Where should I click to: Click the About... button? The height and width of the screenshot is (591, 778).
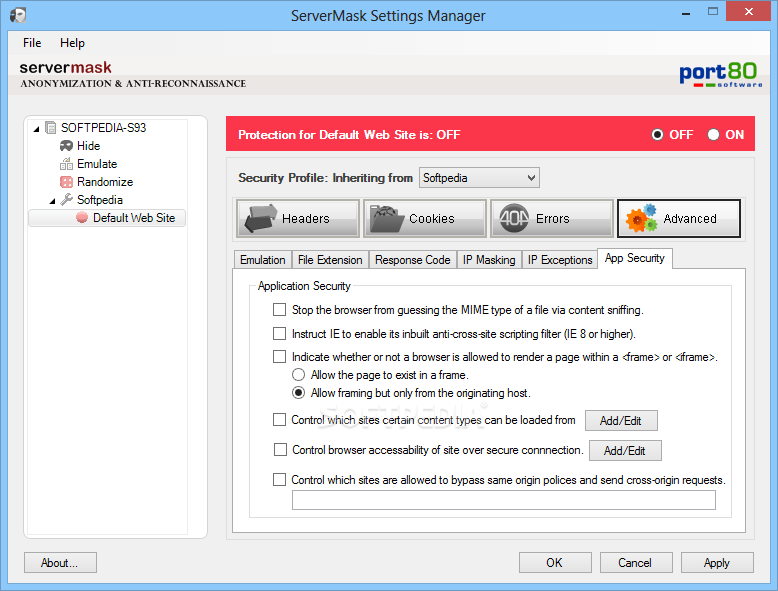pos(60,563)
